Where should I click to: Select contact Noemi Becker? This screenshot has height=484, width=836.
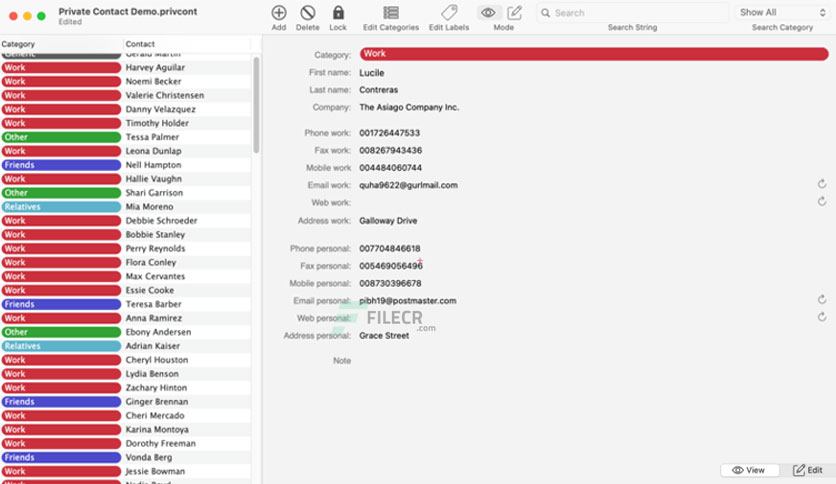154,82
